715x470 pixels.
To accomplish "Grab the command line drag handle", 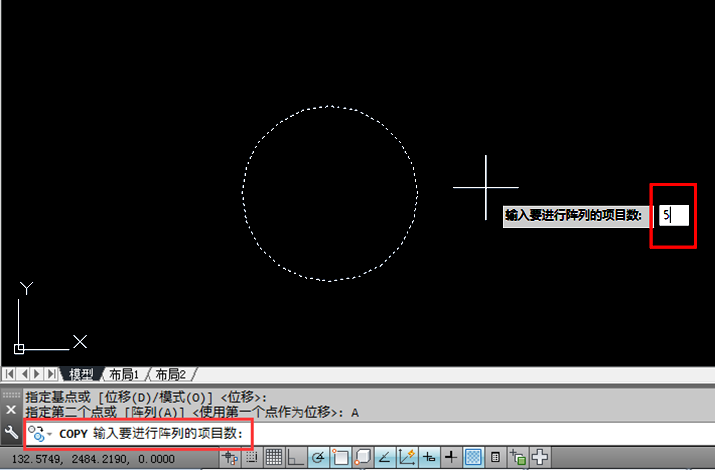I will coord(11,395).
